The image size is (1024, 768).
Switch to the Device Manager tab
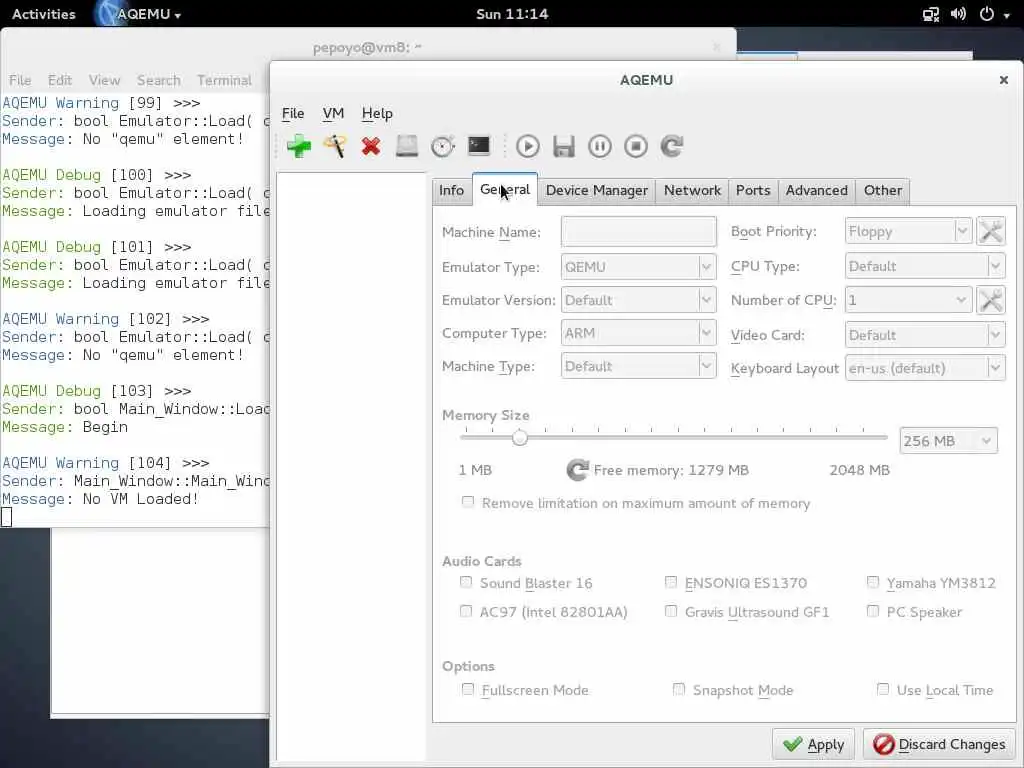click(x=597, y=191)
